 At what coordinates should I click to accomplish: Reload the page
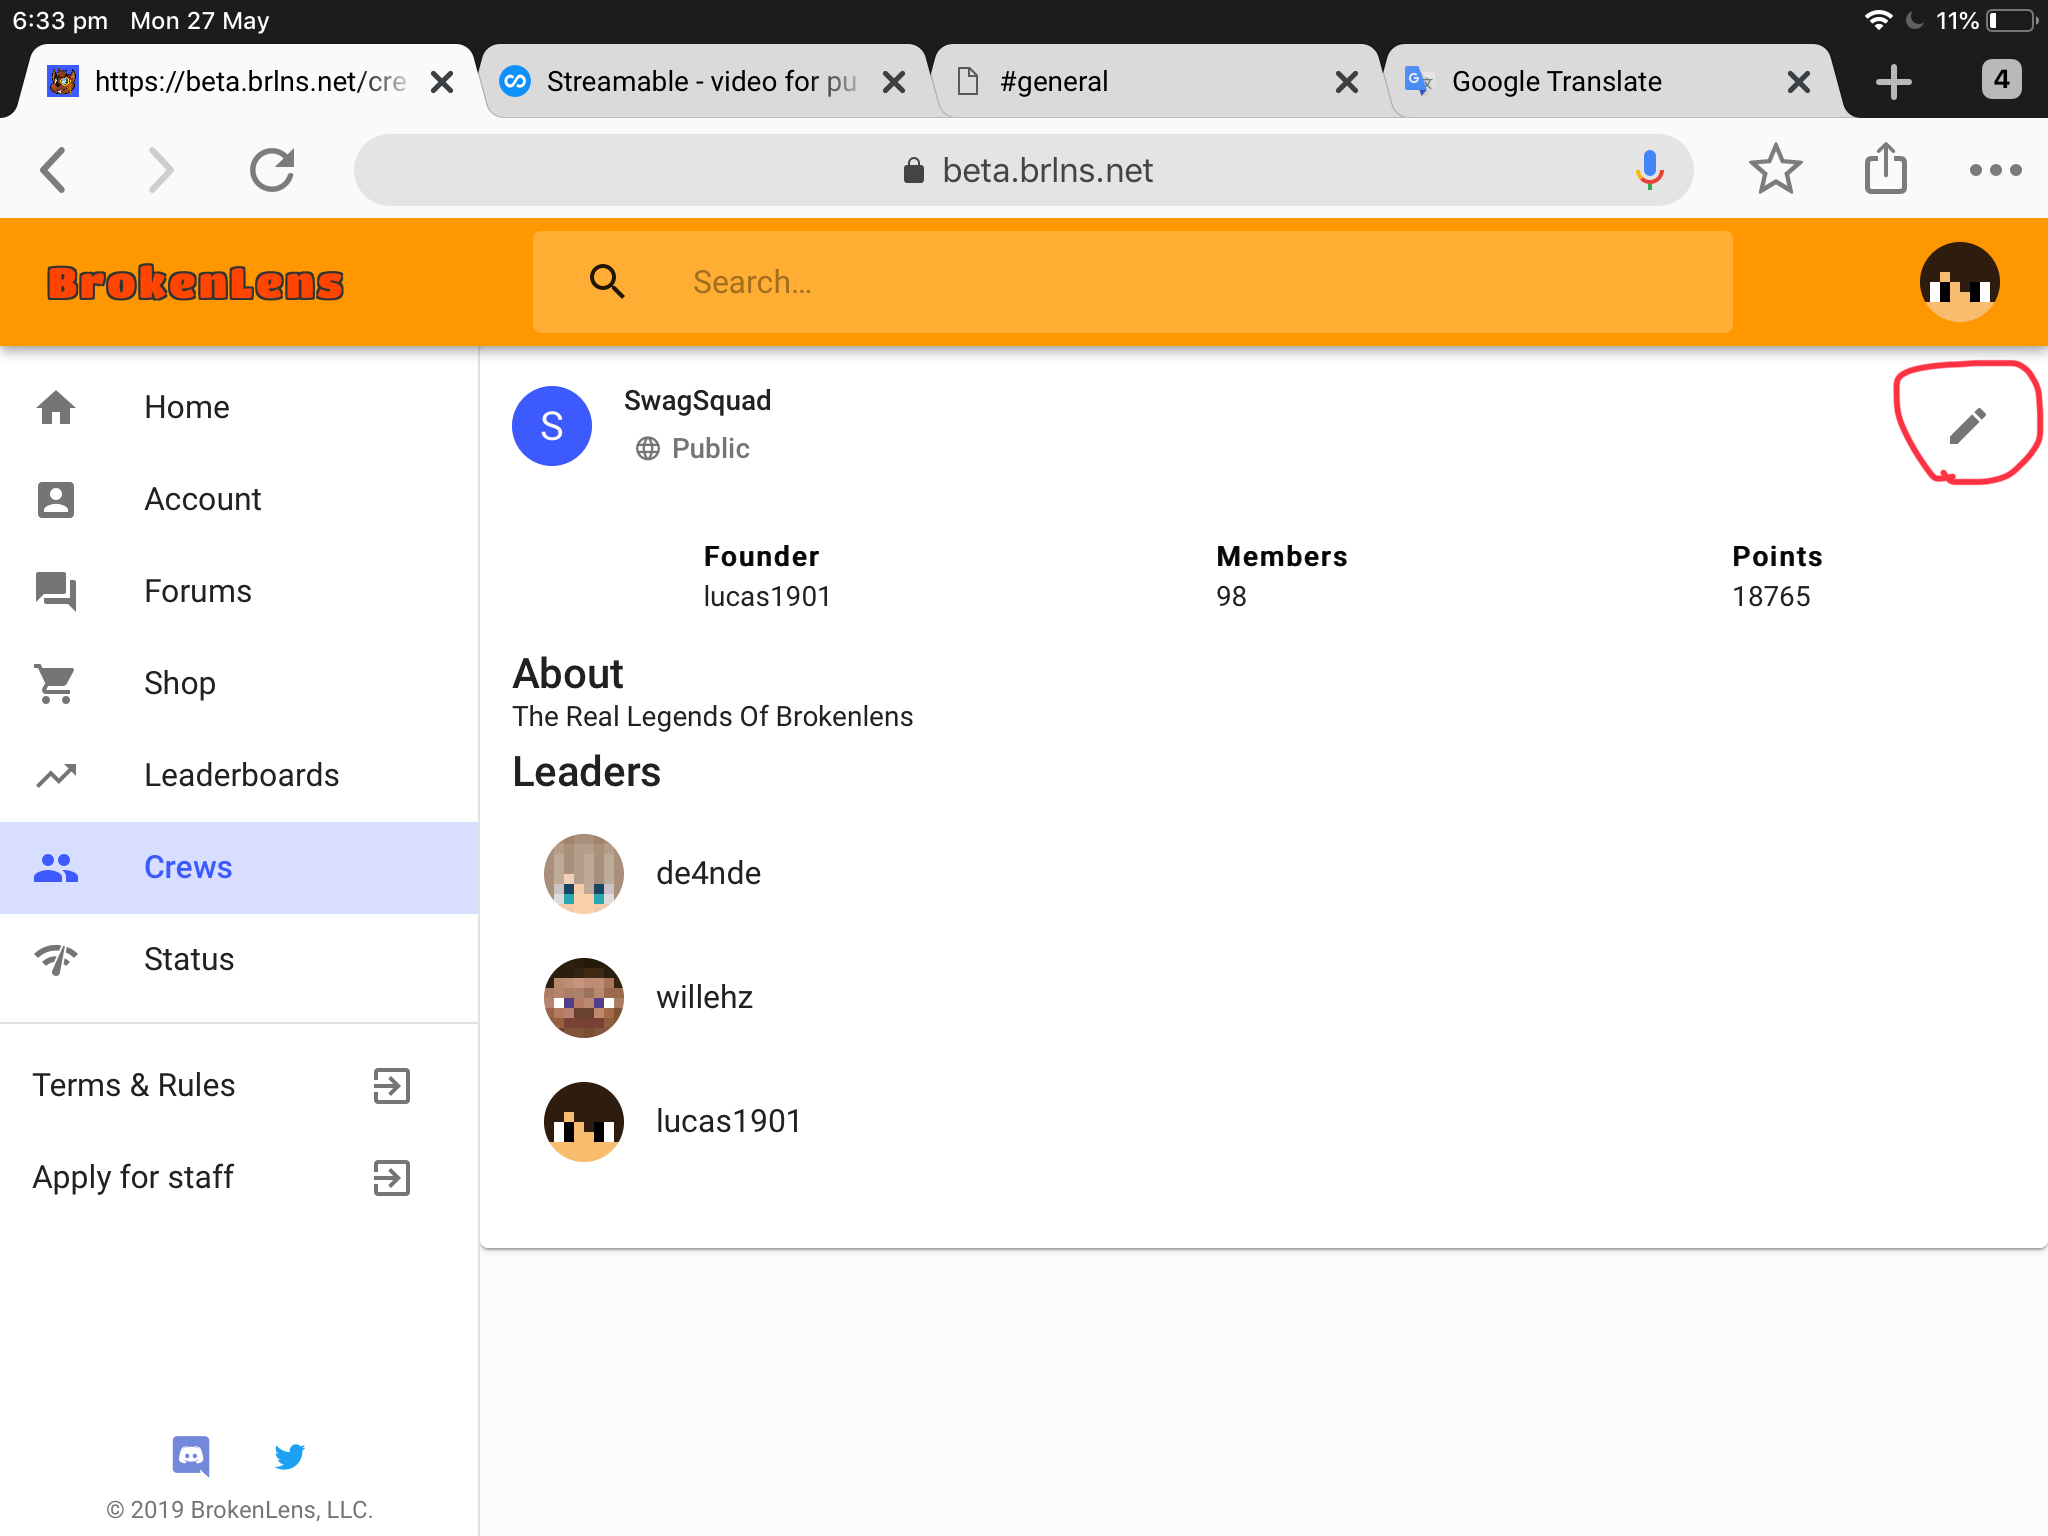click(272, 170)
